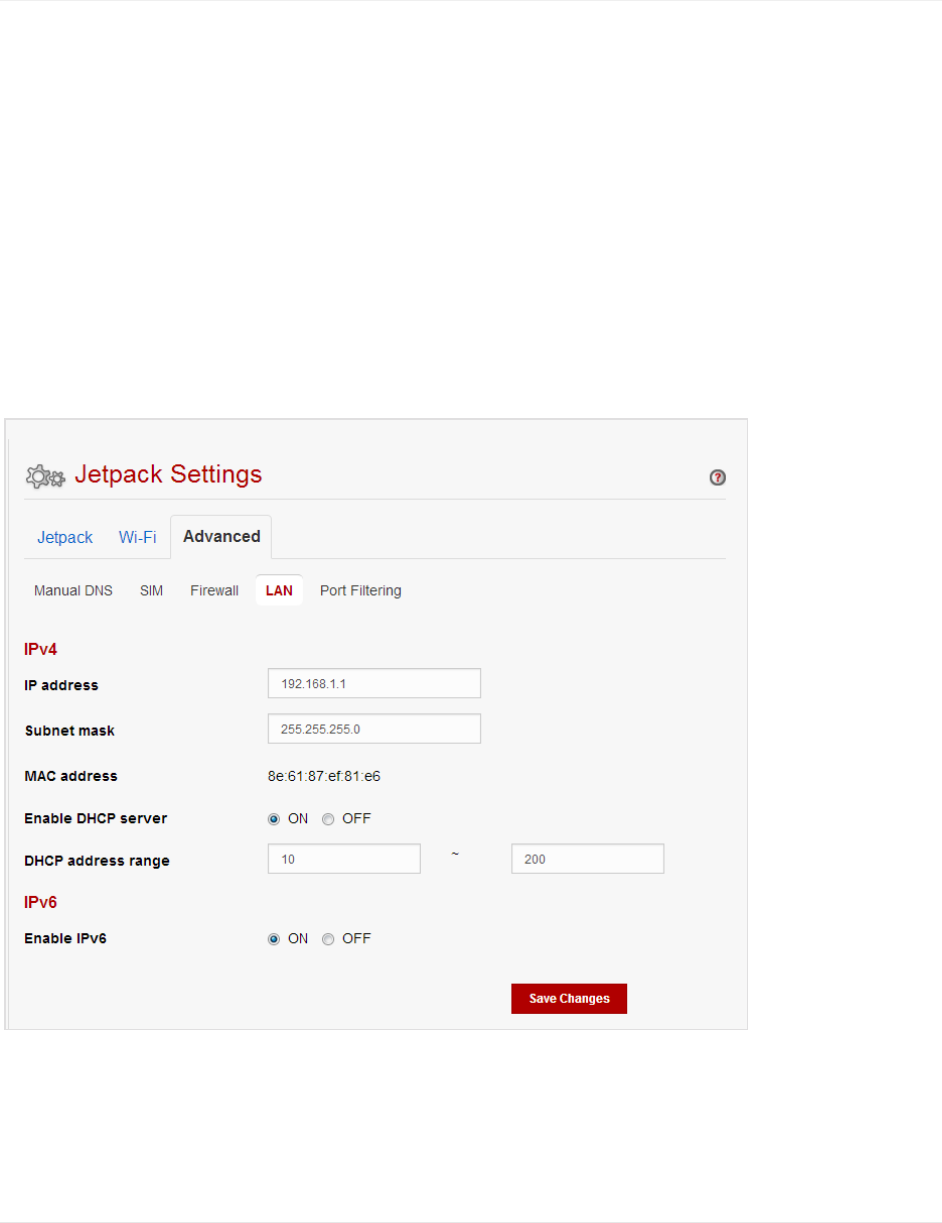Click the DHCP range start field
Image resolution: width=942 pixels, height=1223 pixels.
[344, 859]
